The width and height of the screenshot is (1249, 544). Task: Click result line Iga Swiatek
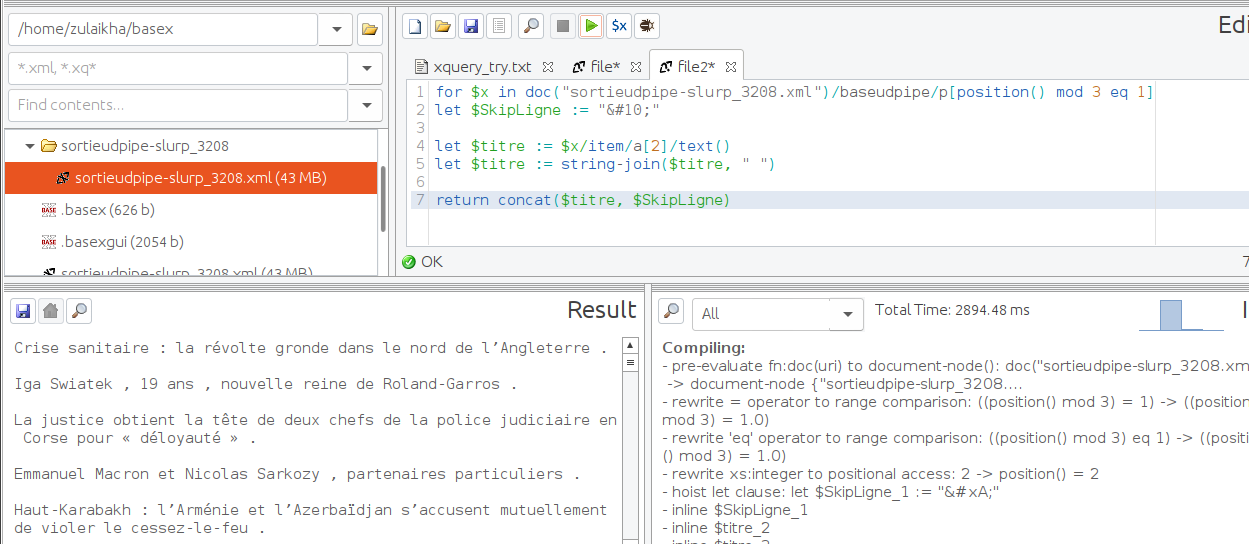tap(265, 384)
